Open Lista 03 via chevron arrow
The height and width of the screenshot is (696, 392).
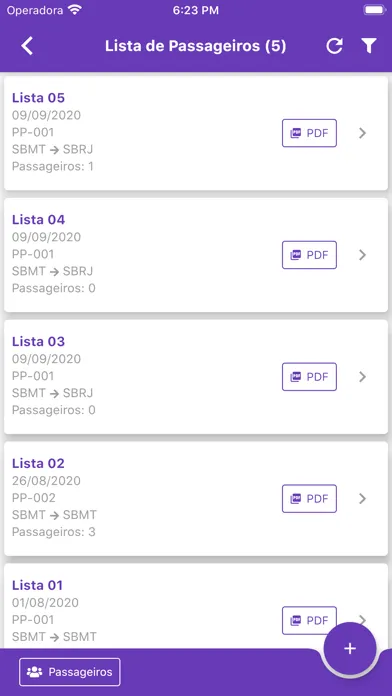[x=363, y=377]
